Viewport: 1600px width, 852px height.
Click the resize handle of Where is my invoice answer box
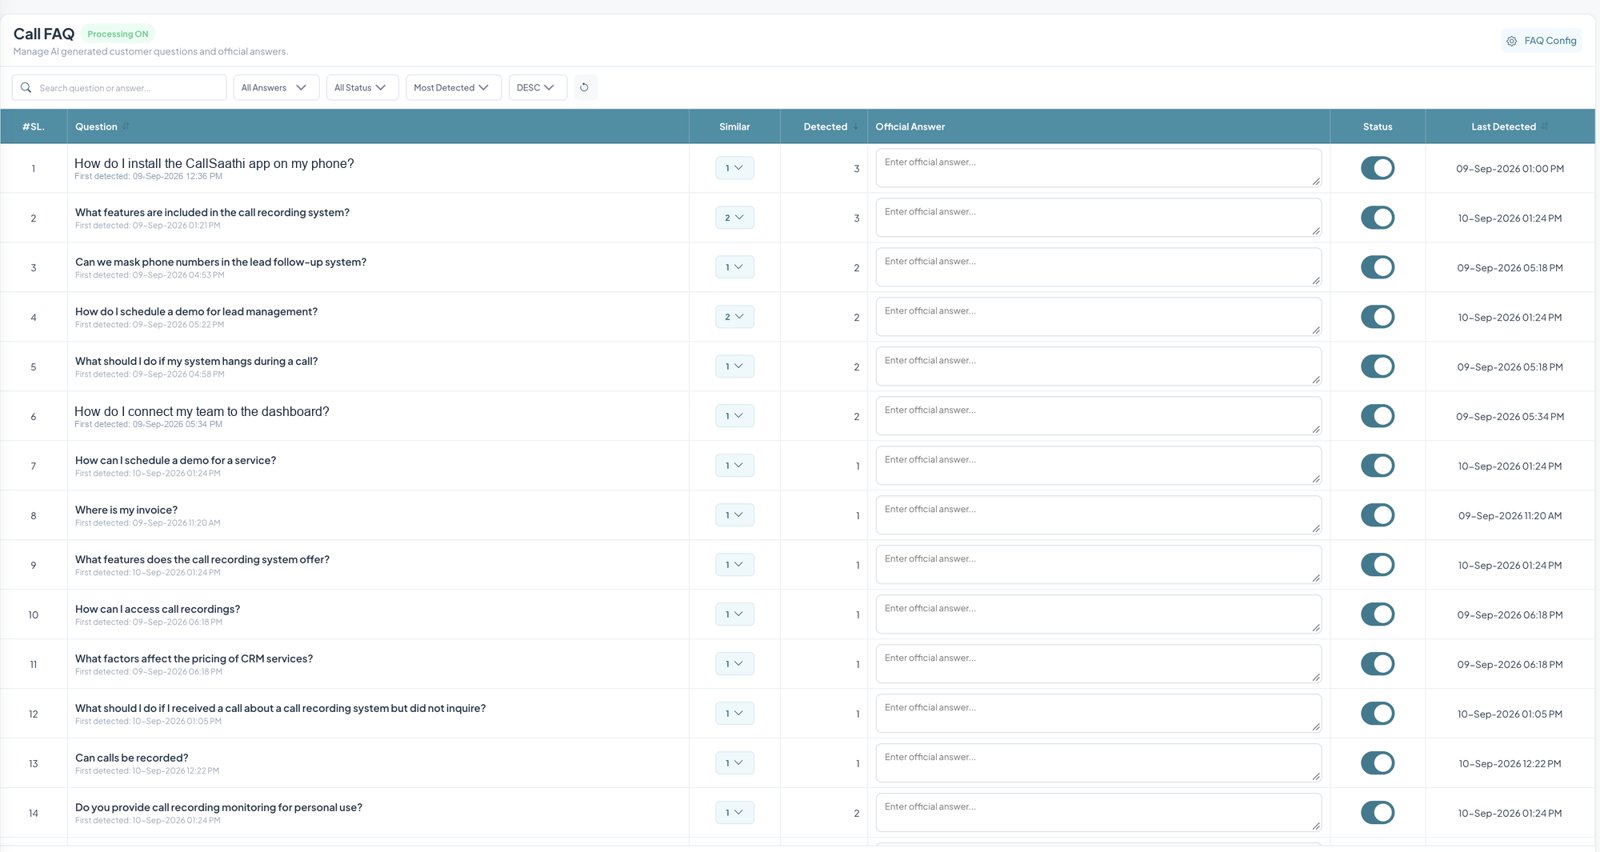click(x=1315, y=529)
